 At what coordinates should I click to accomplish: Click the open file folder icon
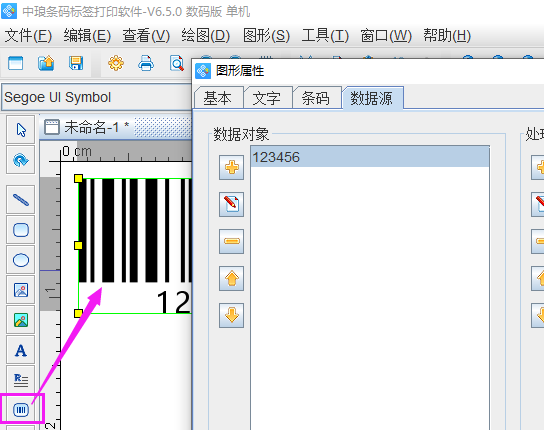click(x=46, y=64)
